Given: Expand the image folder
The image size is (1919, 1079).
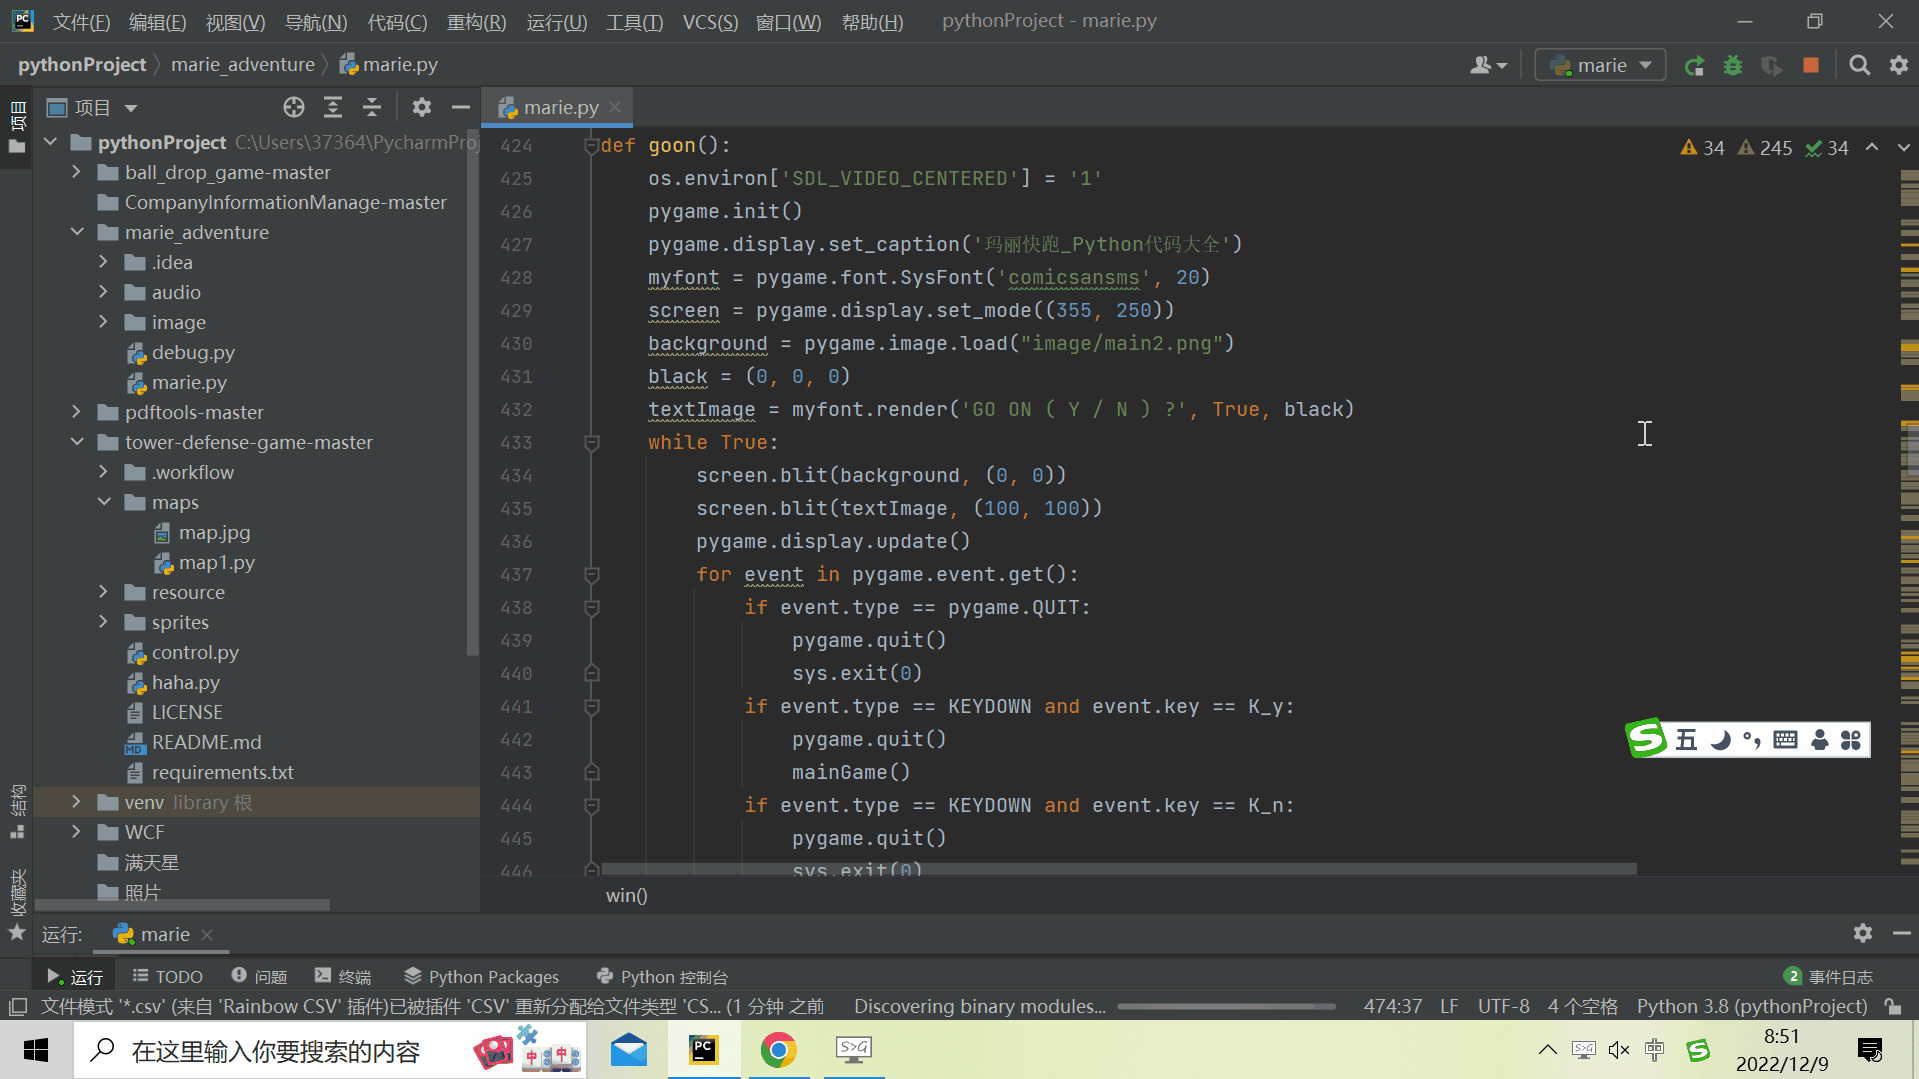Looking at the screenshot, I should tap(103, 322).
